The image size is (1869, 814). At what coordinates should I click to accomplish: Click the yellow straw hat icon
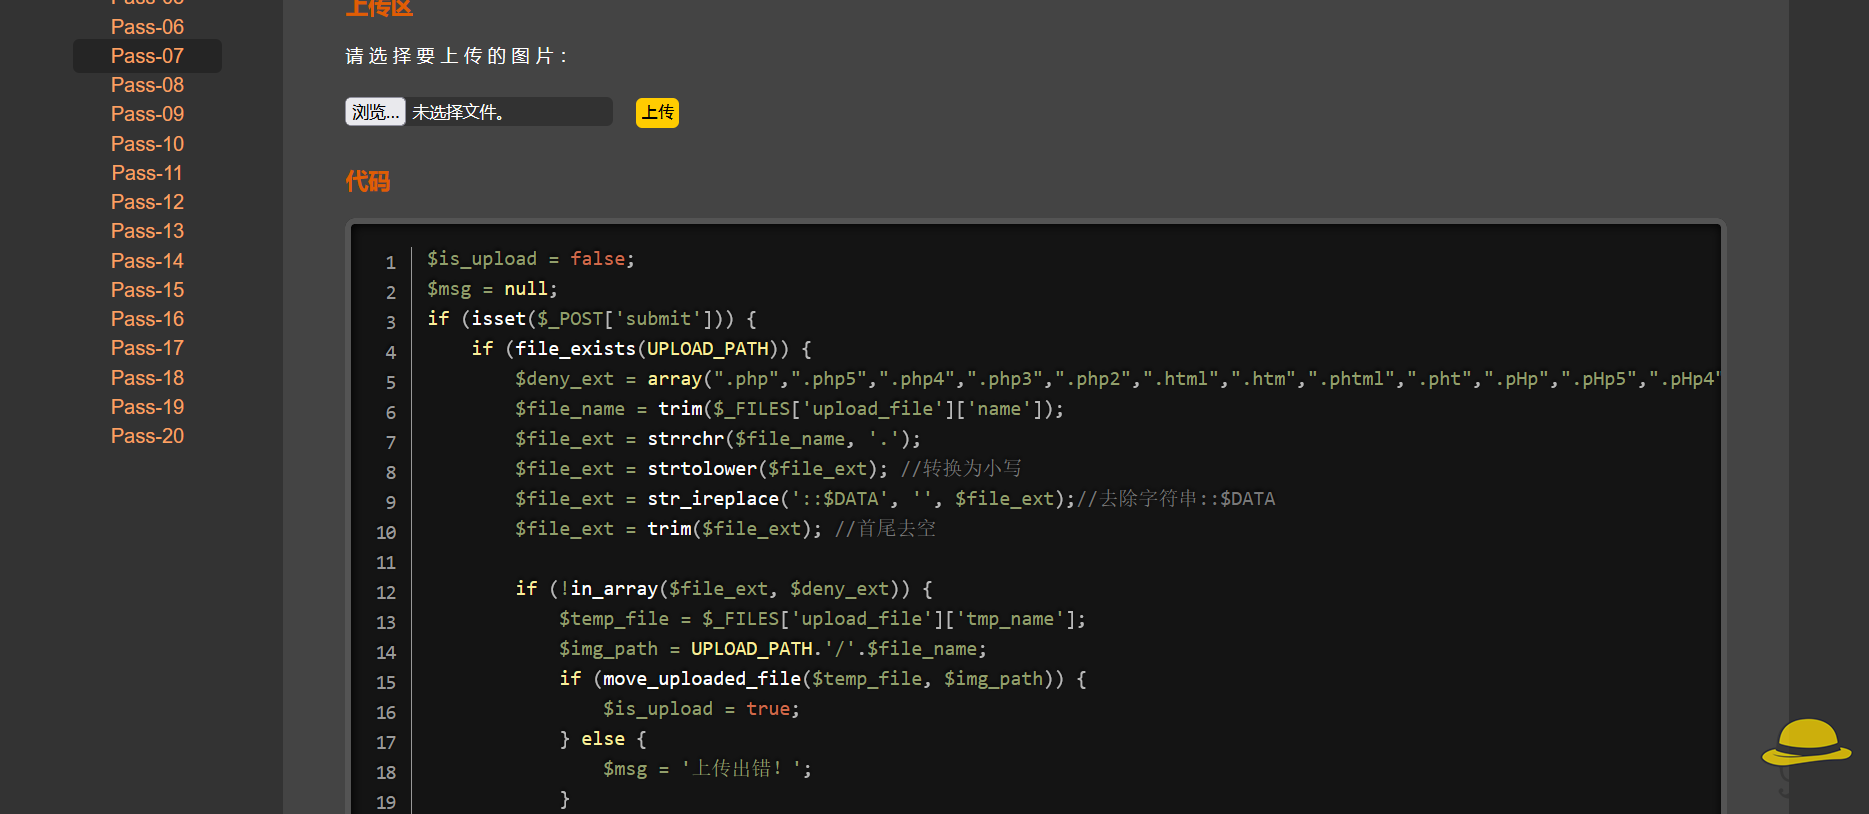coord(1806,743)
